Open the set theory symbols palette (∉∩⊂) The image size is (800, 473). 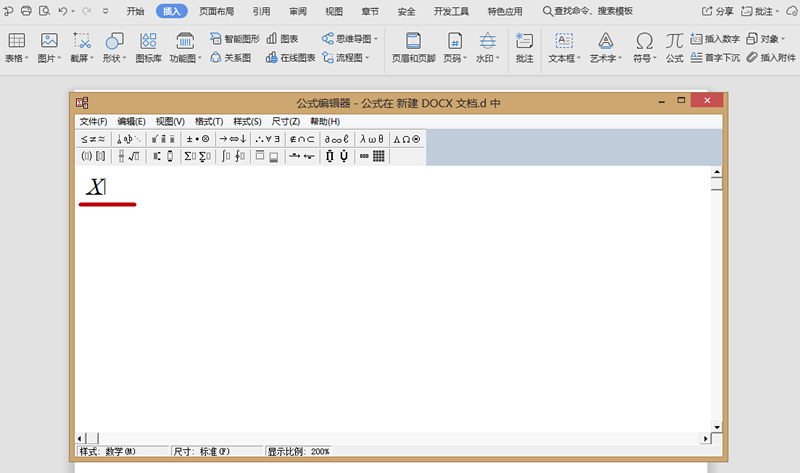pos(302,139)
